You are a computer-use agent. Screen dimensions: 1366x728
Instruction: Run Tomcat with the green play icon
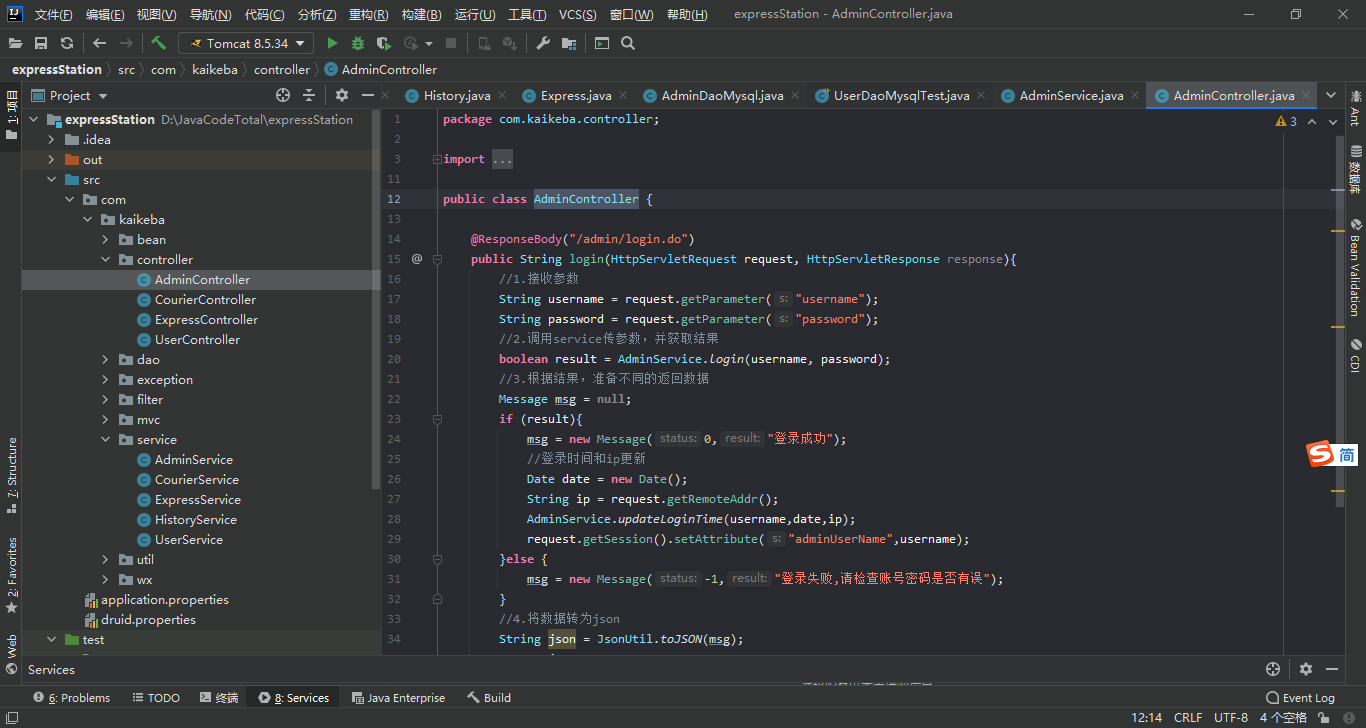[332, 43]
